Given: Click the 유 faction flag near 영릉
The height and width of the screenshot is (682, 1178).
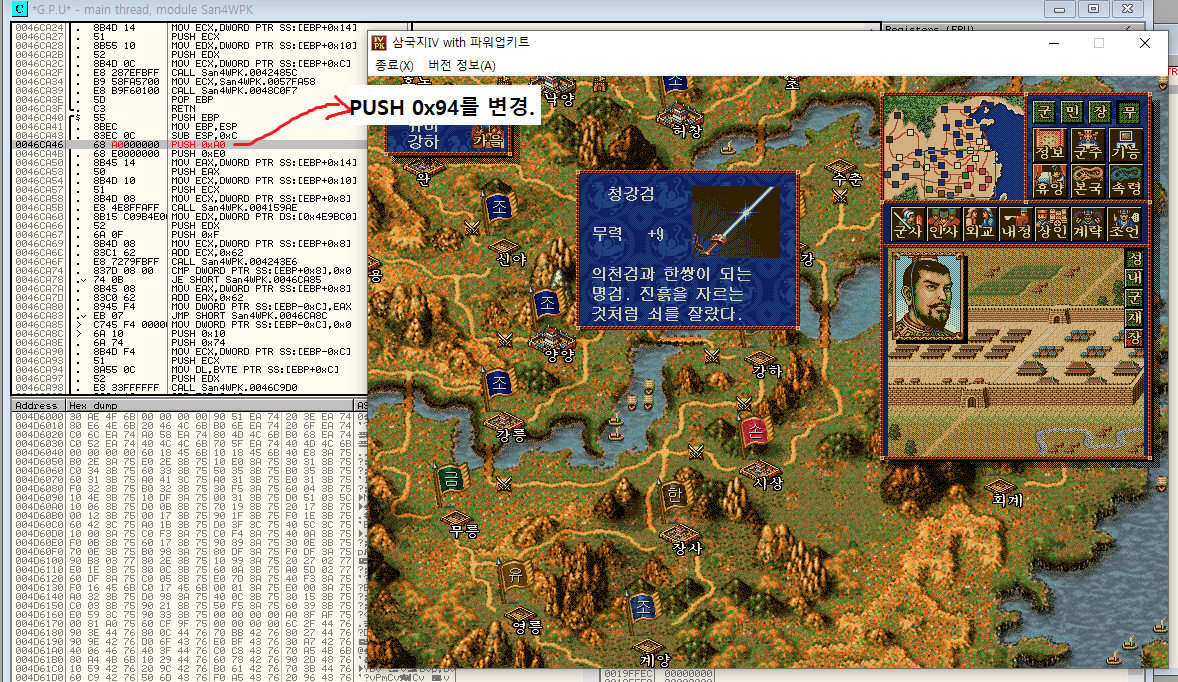Looking at the screenshot, I should [x=516, y=577].
